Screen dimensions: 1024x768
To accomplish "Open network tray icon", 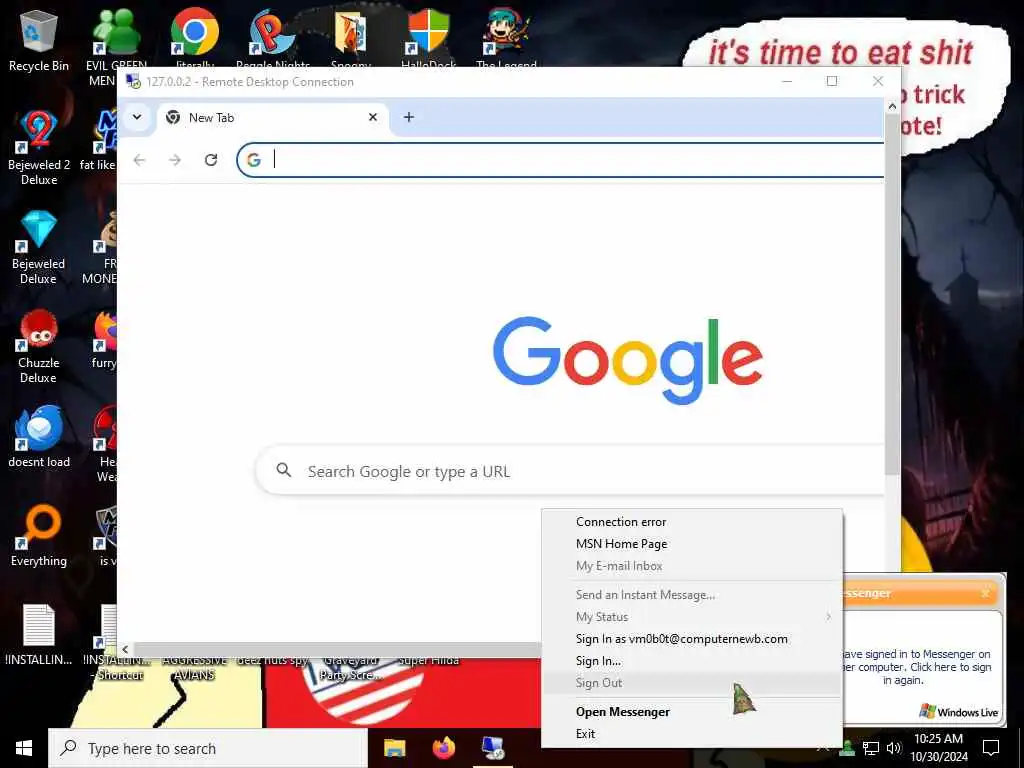I will (x=871, y=748).
